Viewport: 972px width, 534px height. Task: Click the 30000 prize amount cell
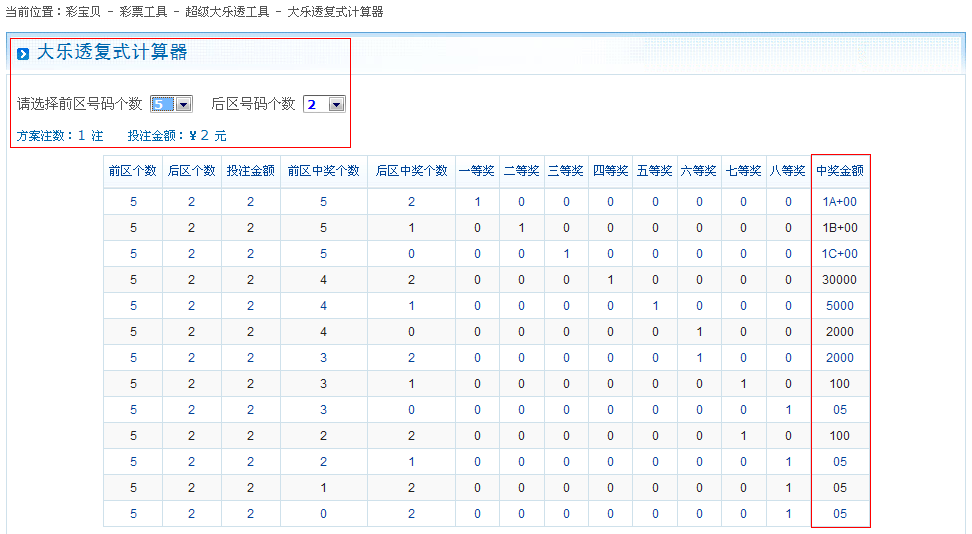(x=840, y=280)
